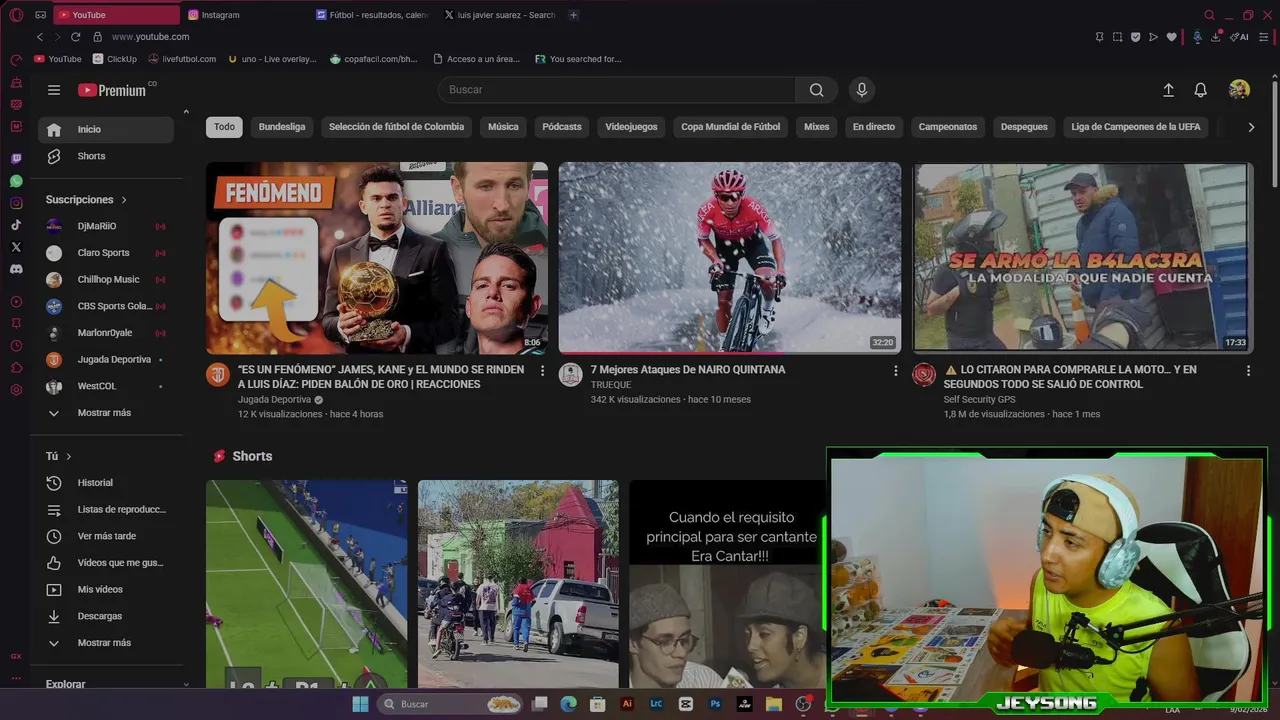Click the www.youtube.com address bar
The image size is (1280, 720).
(150, 37)
